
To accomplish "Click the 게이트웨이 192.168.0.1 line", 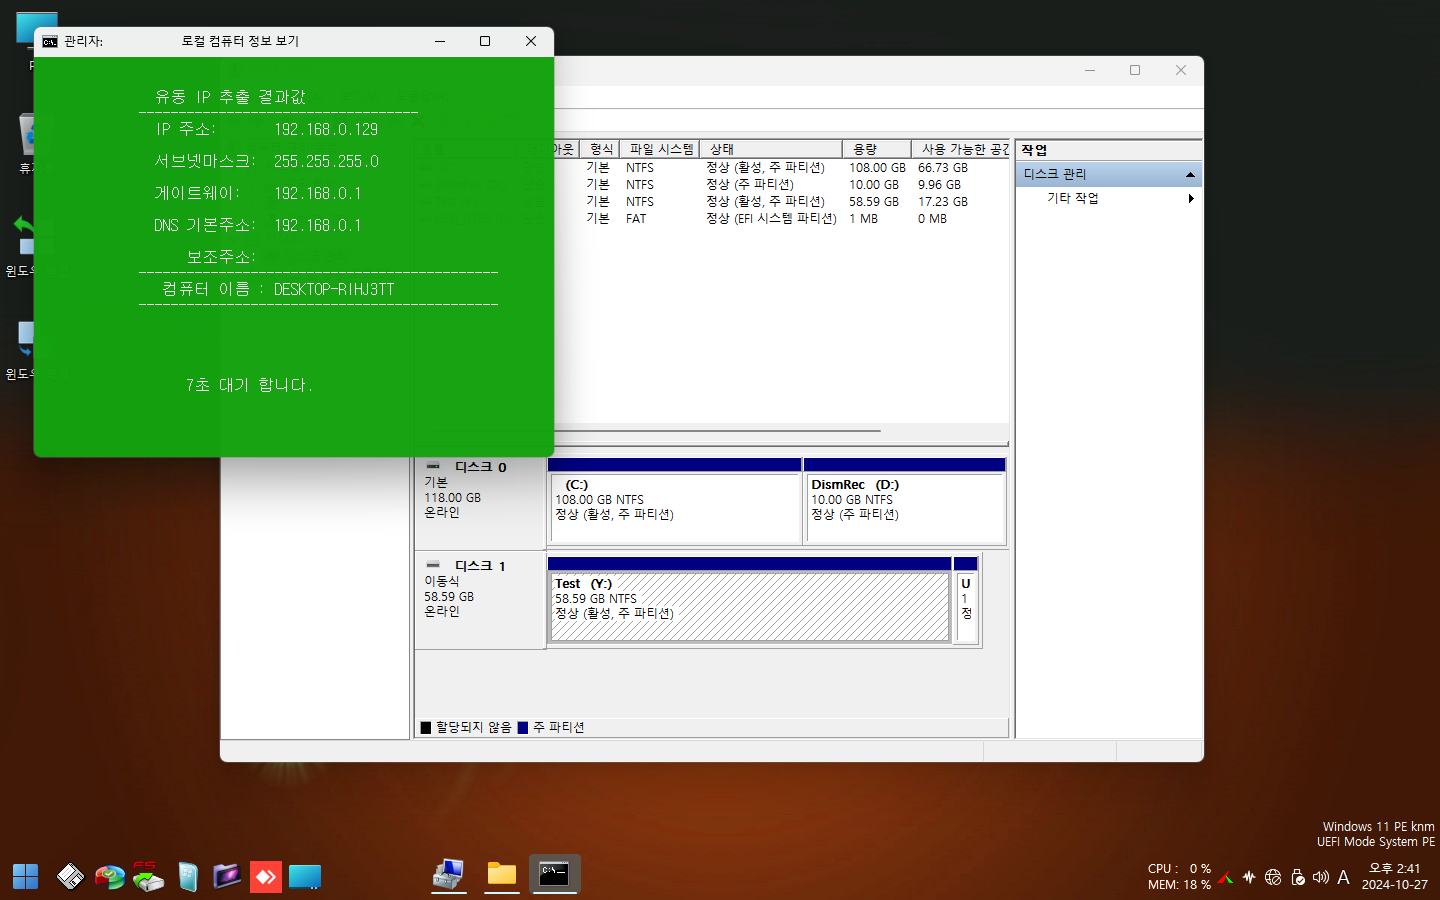I will 258,193.
